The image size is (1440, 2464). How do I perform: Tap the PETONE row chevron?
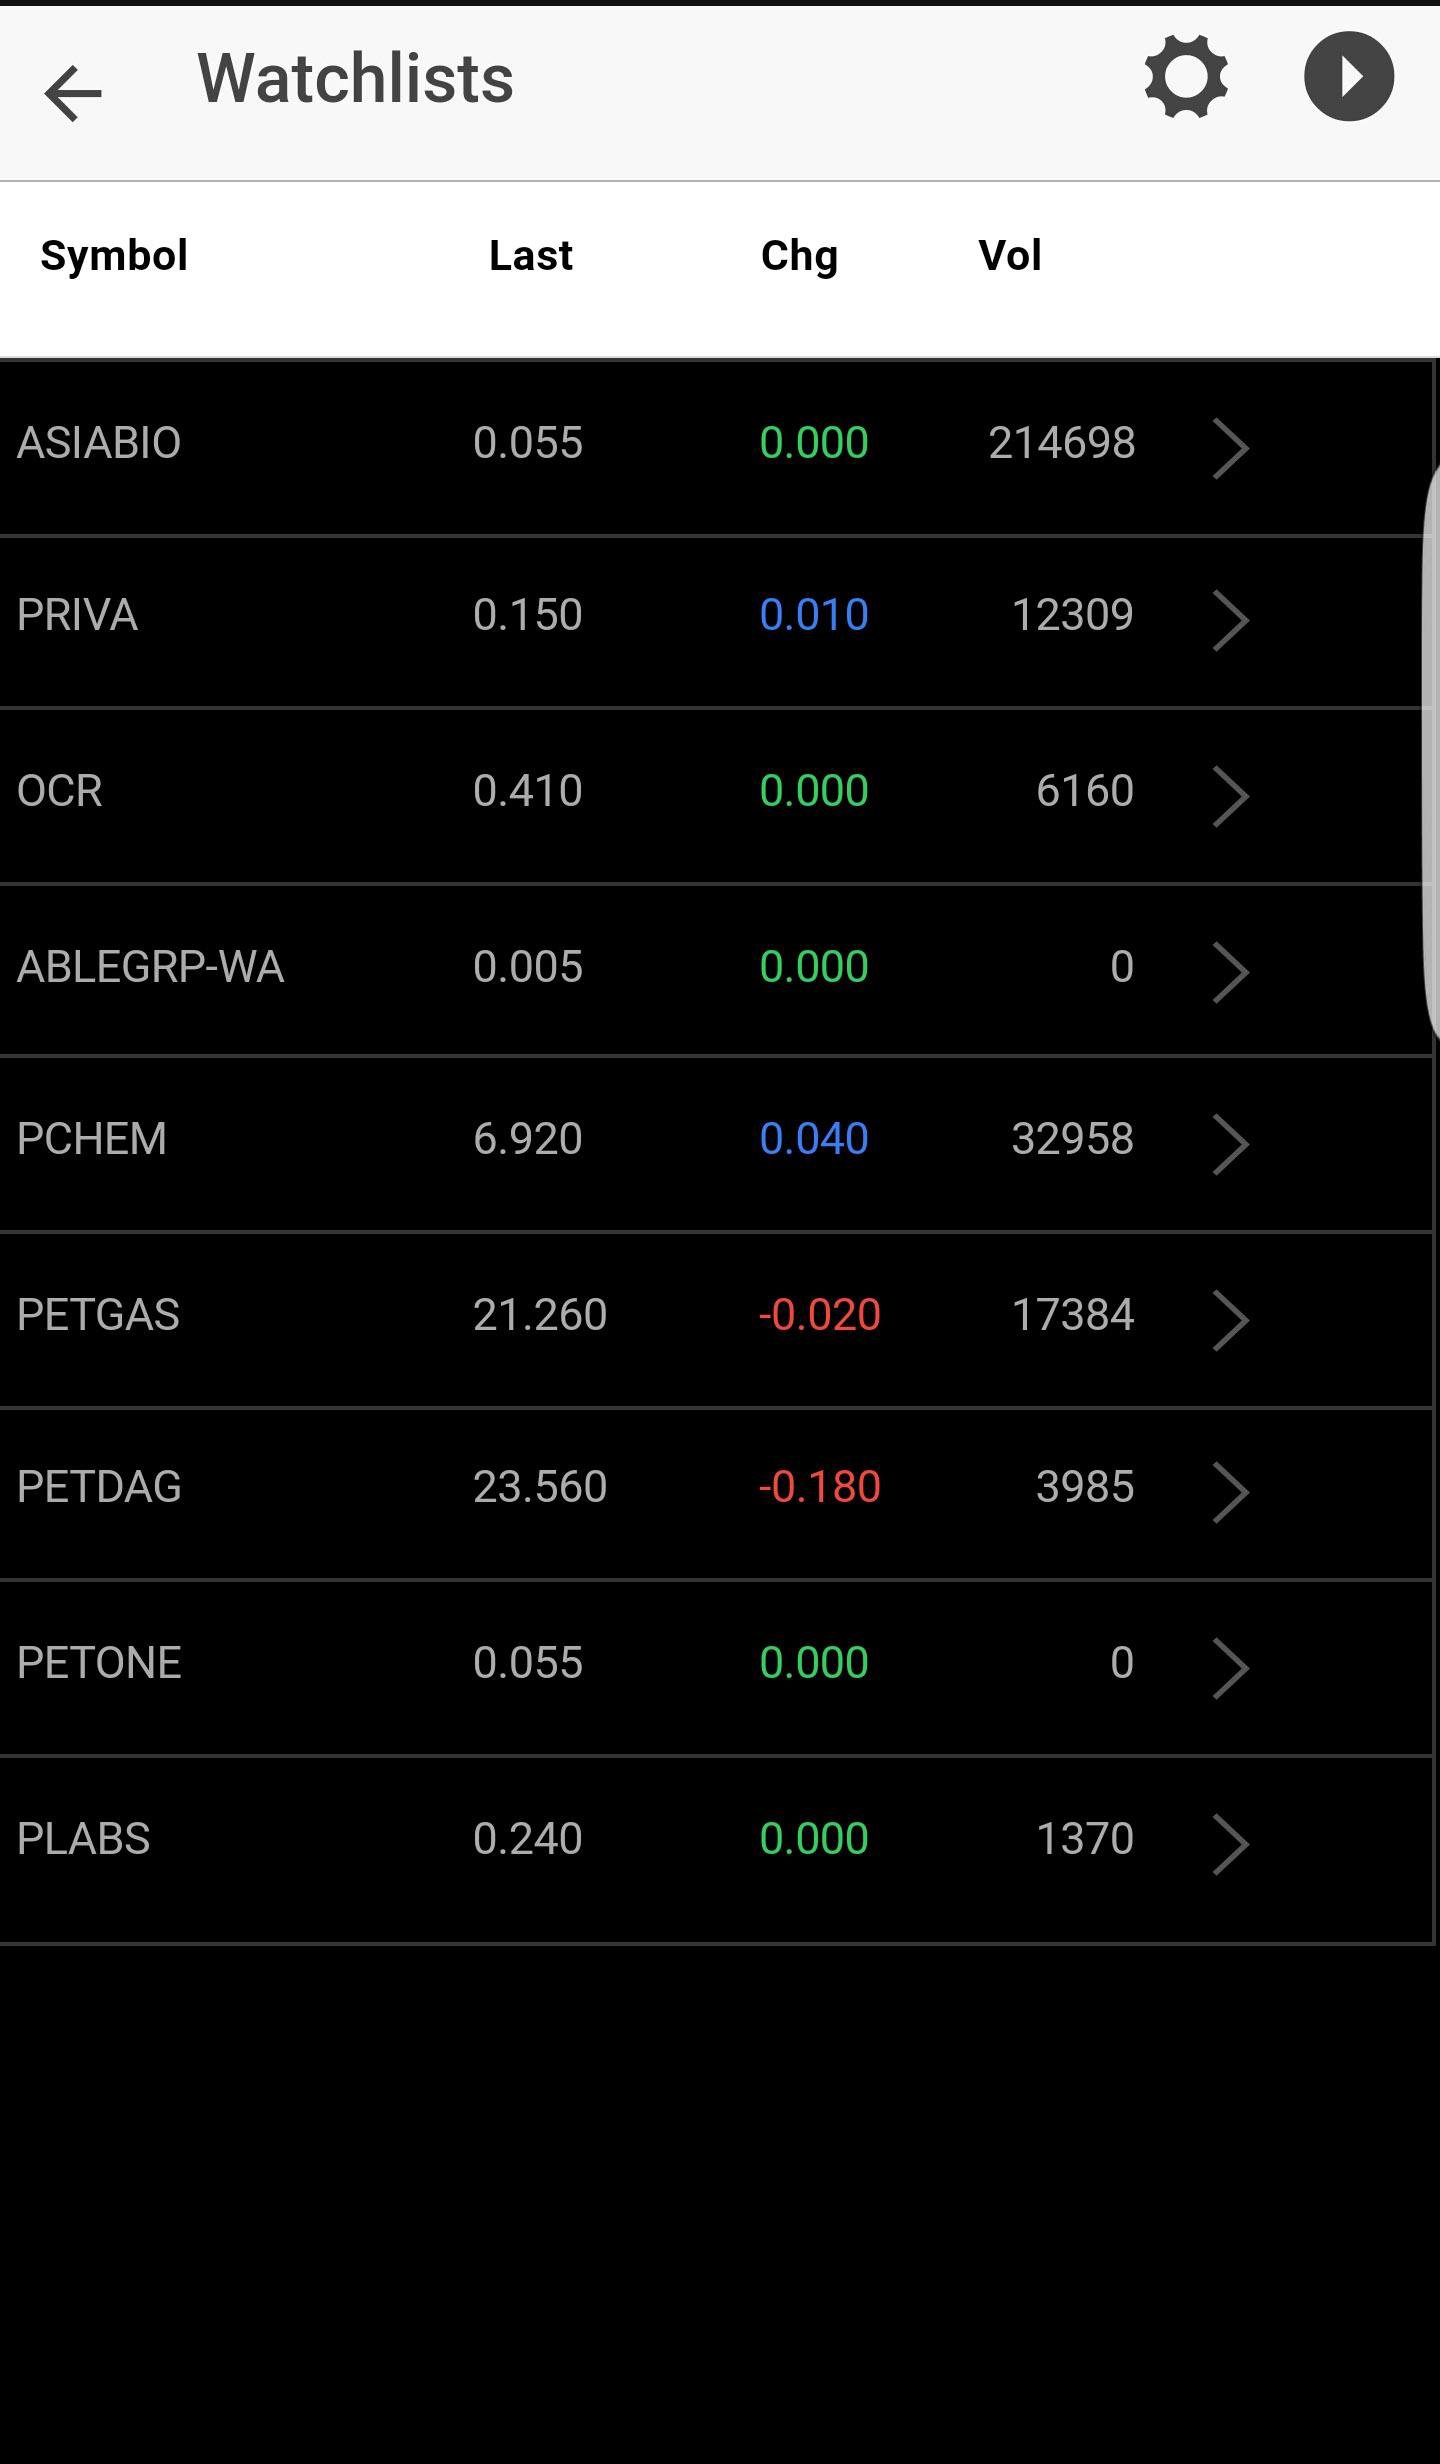pos(1230,1667)
